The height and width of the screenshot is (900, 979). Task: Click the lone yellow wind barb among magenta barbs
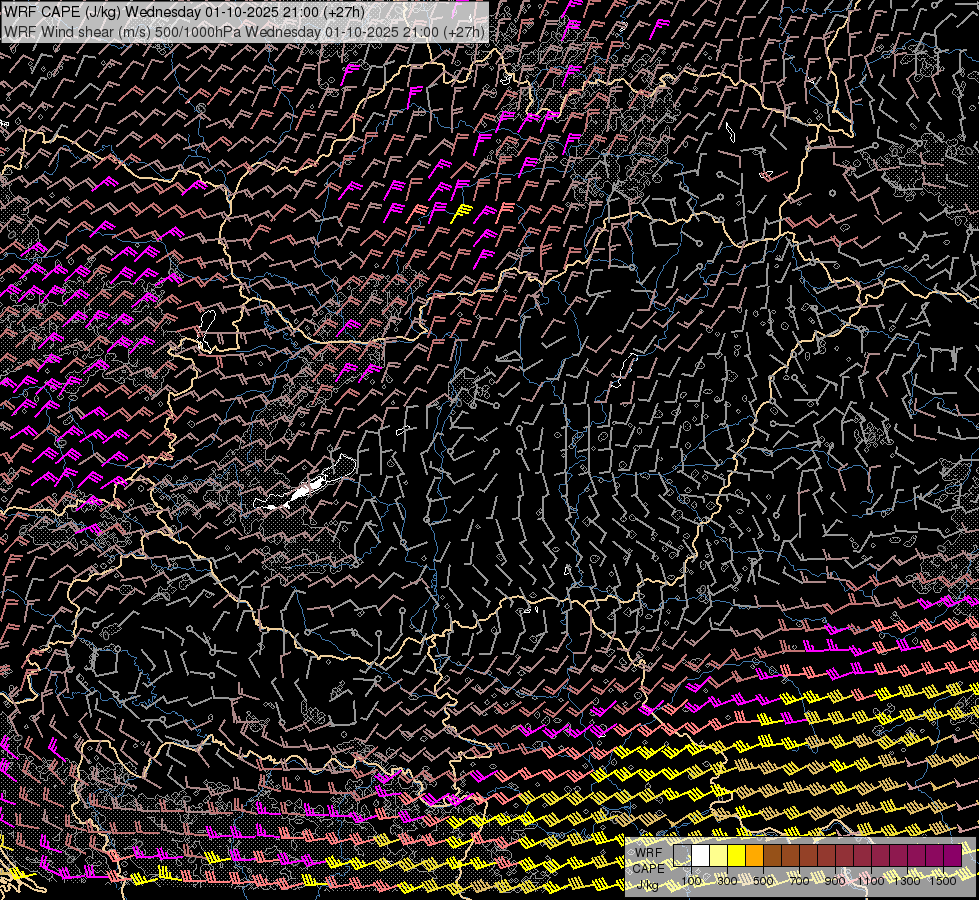[461, 212]
